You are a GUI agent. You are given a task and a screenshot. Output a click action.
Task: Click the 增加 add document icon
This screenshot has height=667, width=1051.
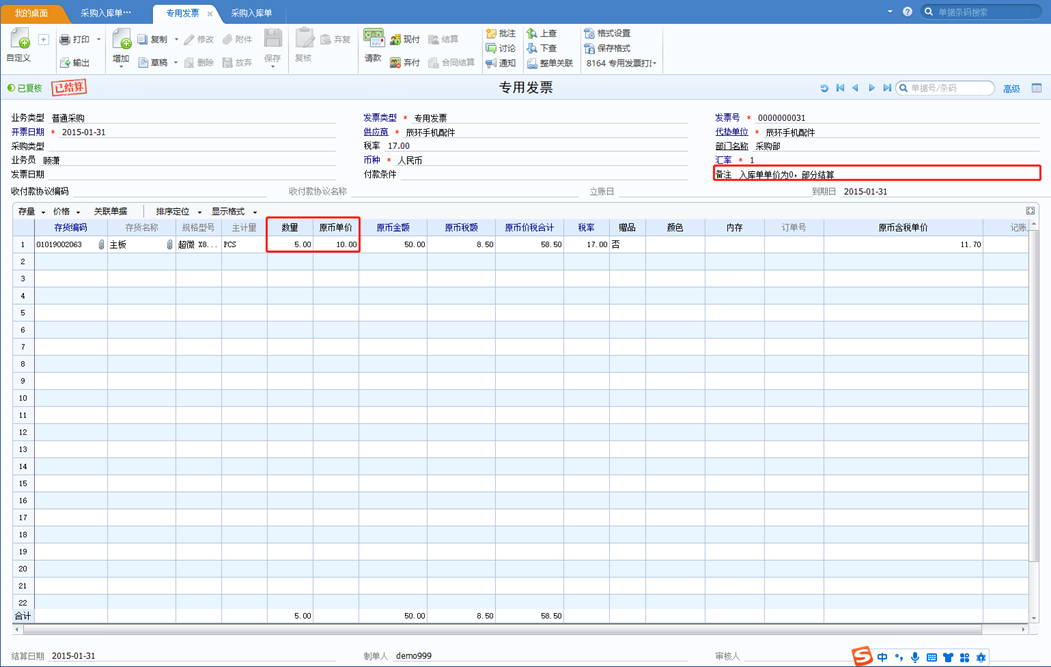[121, 39]
